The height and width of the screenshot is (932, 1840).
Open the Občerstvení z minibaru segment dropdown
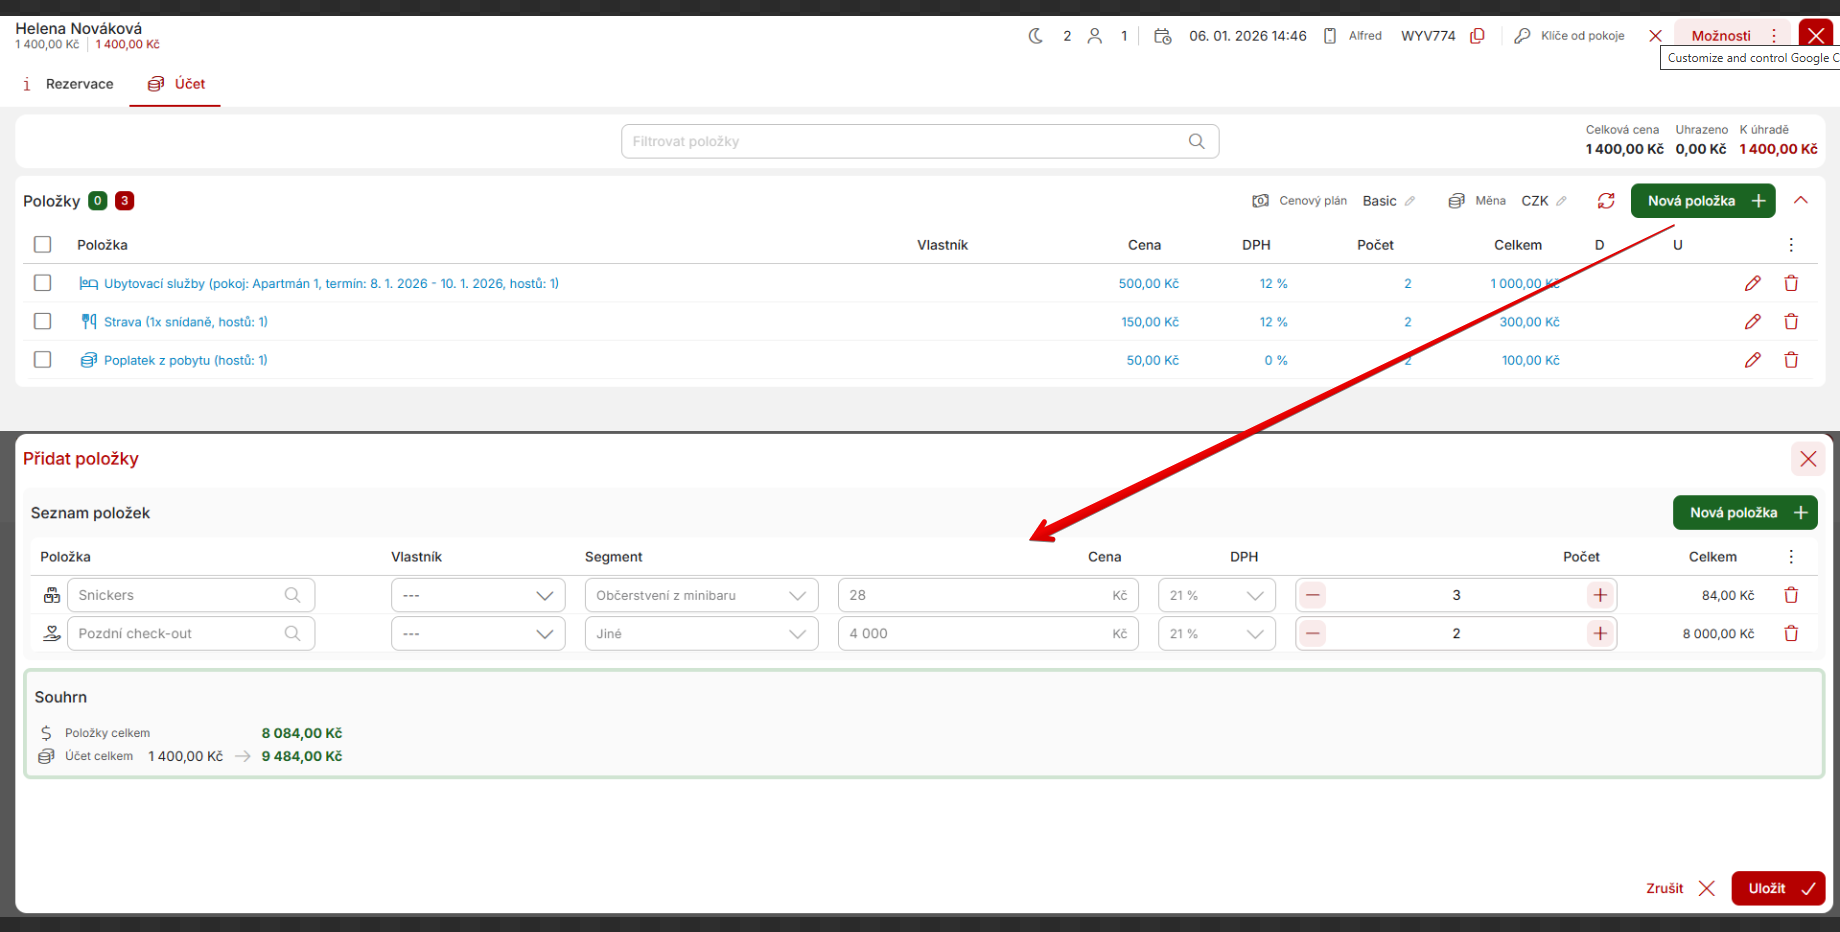pyautogui.click(x=701, y=595)
